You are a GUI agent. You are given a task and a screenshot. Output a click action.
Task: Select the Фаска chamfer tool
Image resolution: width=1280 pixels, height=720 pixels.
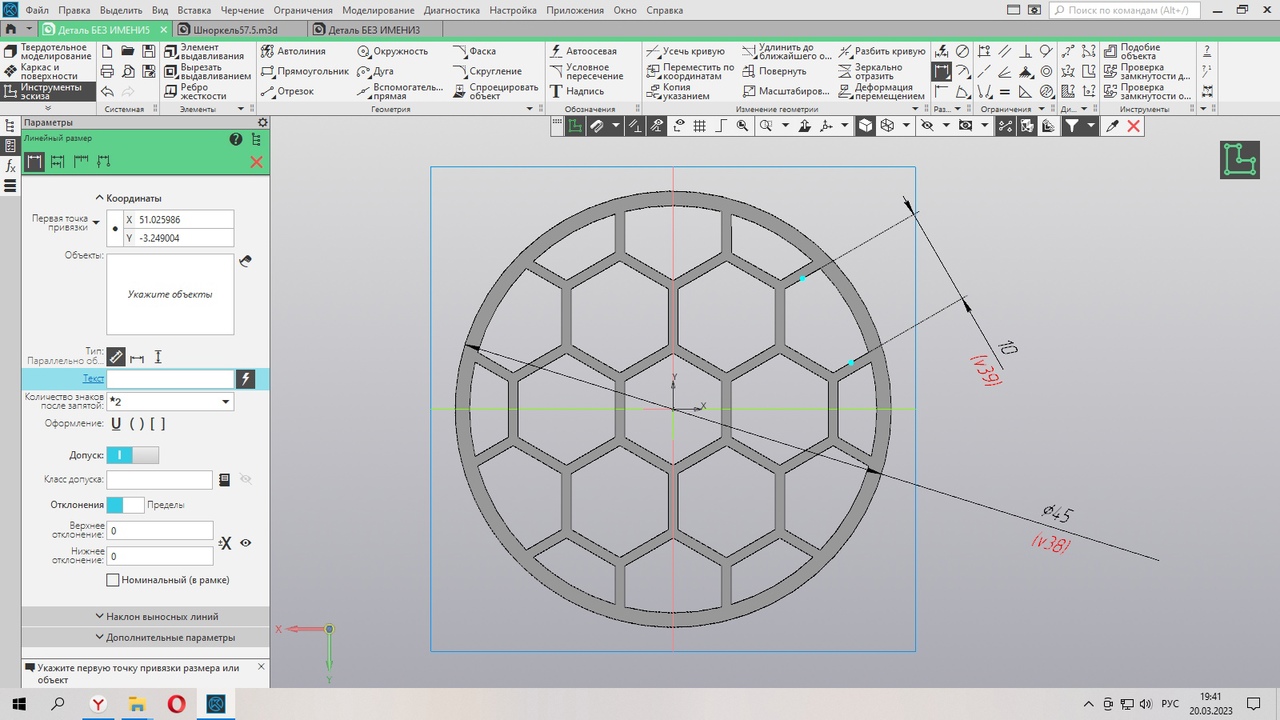[x=474, y=51]
